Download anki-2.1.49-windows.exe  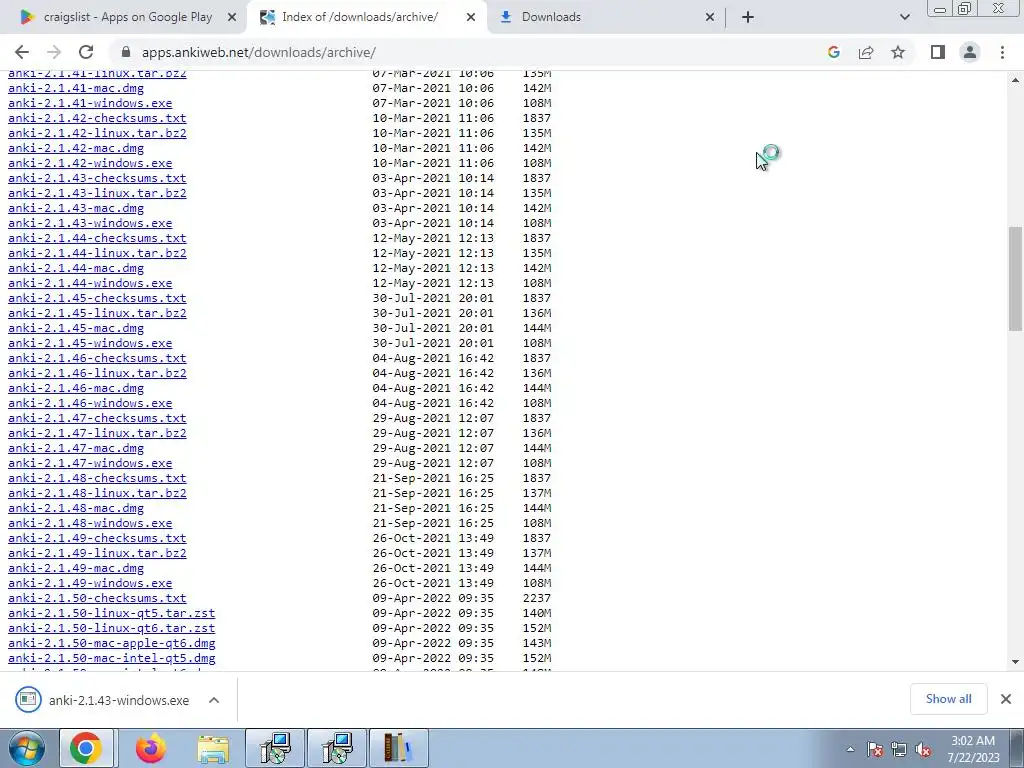[90, 583]
